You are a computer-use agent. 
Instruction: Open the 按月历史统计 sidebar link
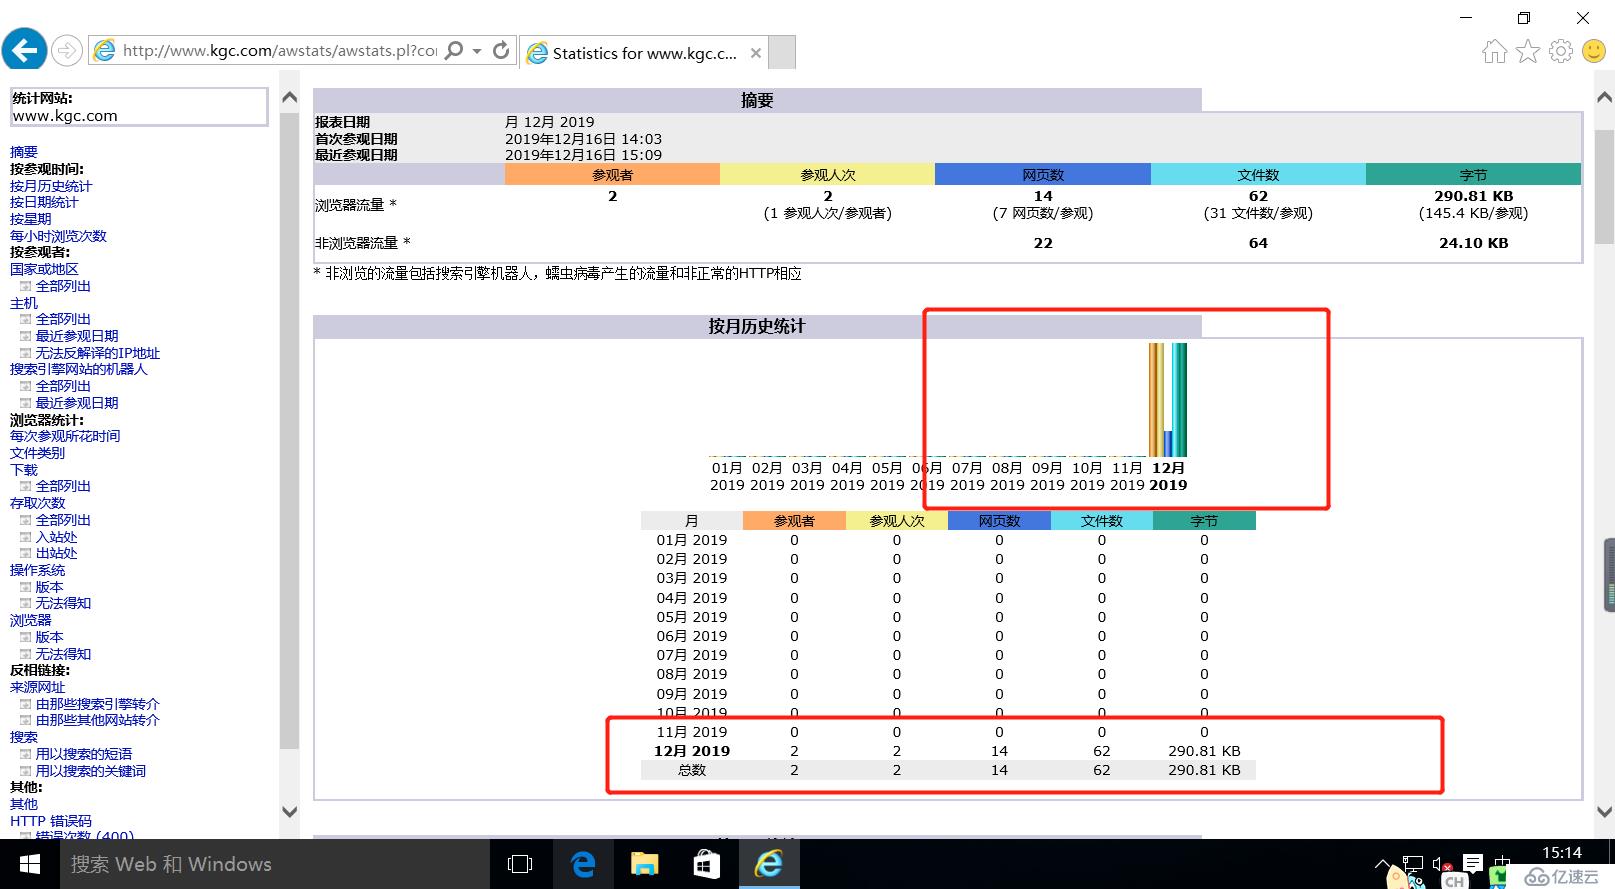pos(51,186)
